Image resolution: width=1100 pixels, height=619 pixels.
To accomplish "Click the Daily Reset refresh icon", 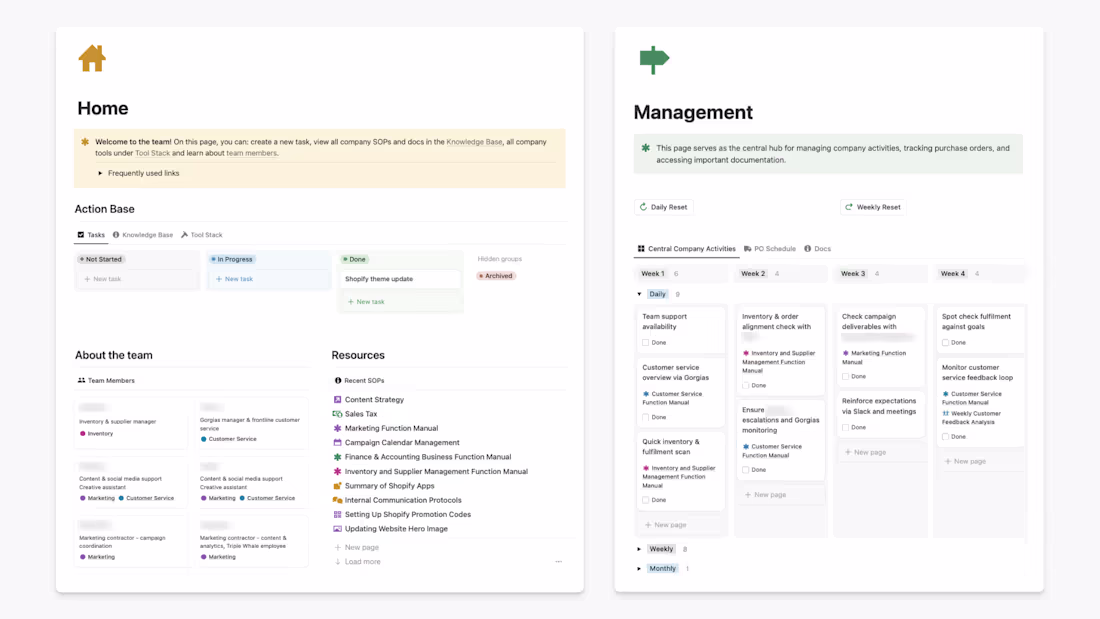I will pos(643,207).
